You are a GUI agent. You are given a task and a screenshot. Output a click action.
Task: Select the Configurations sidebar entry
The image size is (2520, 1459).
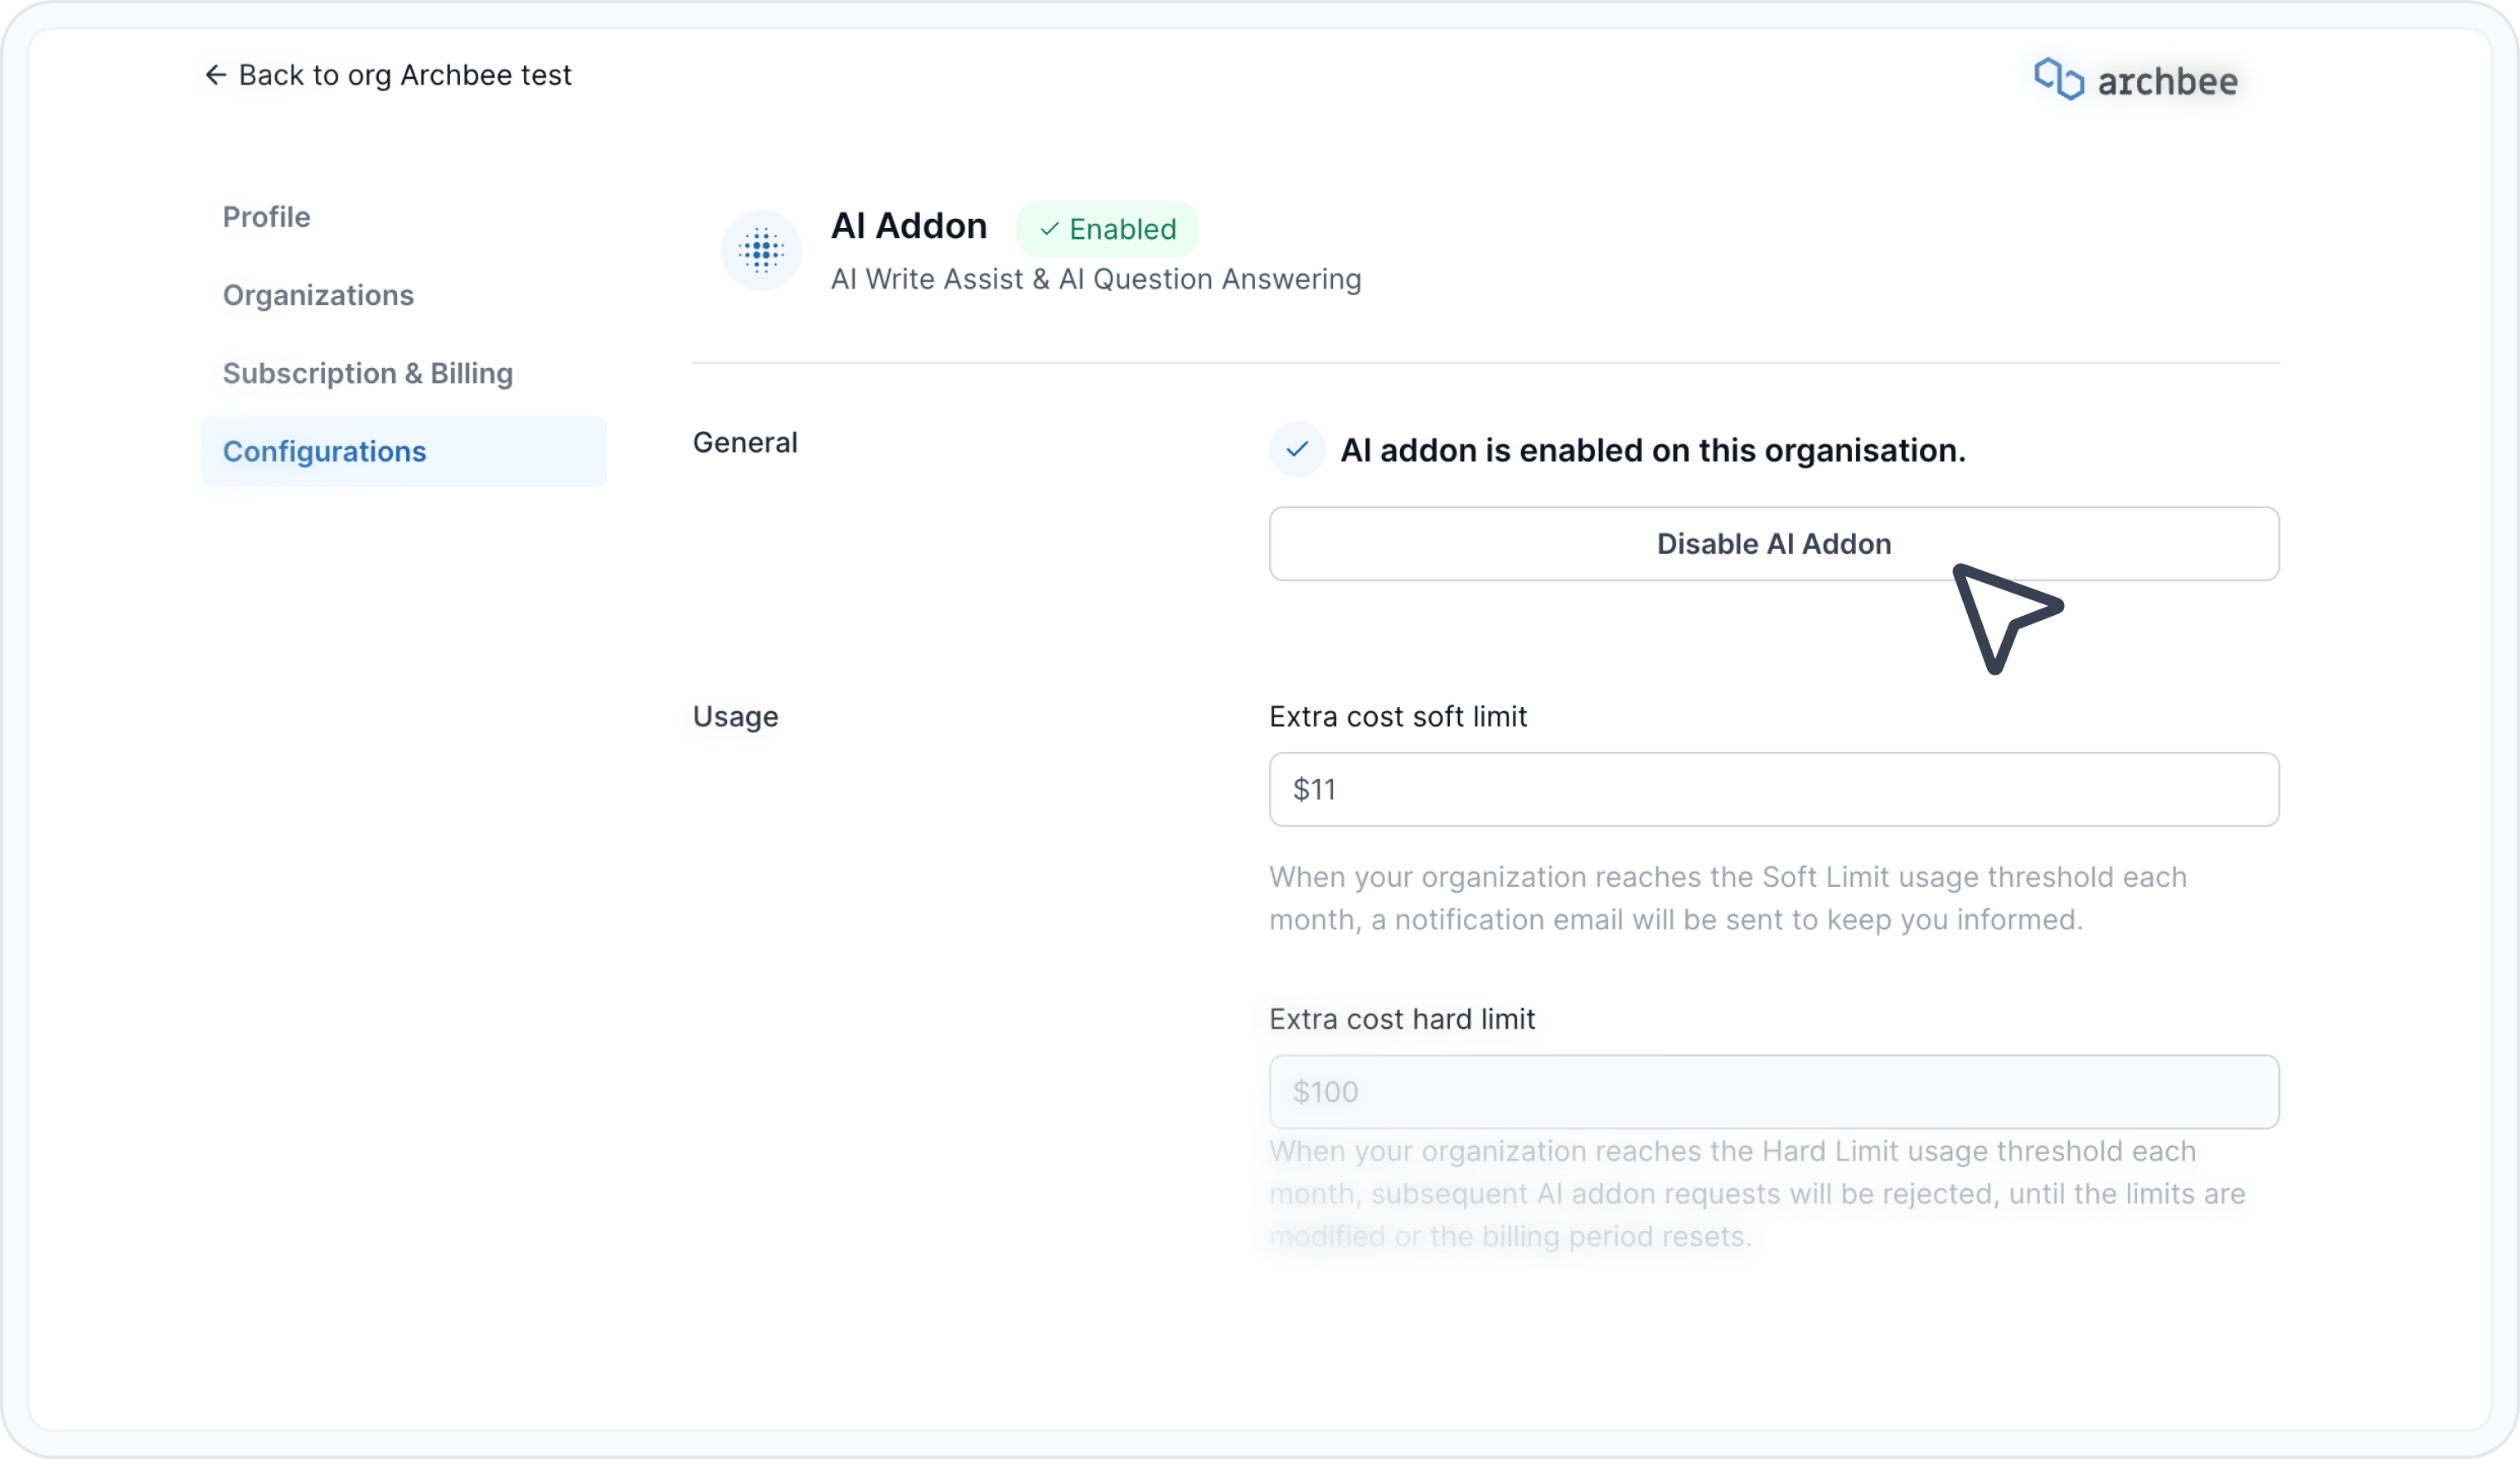pyautogui.click(x=324, y=451)
